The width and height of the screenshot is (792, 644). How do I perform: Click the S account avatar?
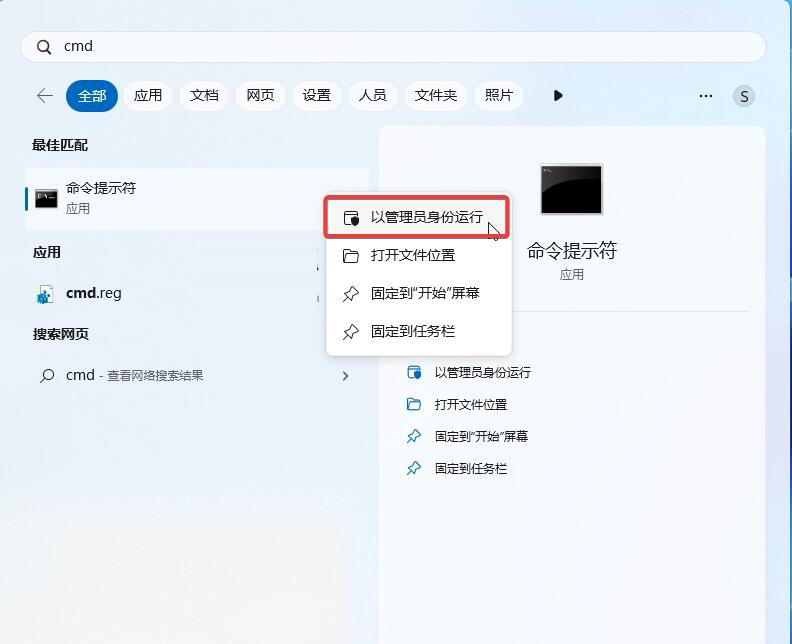[744, 96]
